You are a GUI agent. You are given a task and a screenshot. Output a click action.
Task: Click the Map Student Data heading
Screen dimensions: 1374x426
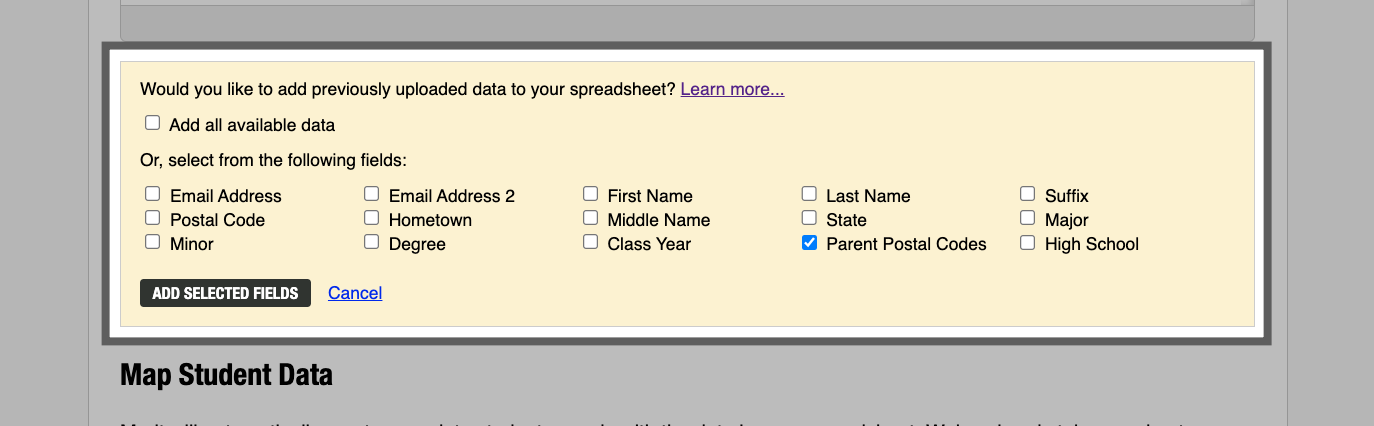click(226, 376)
